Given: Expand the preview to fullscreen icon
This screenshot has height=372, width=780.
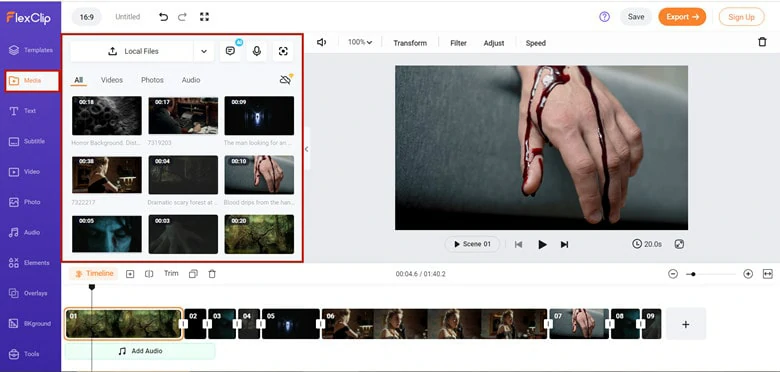Looking at the screenshot, I should (680, 244).
